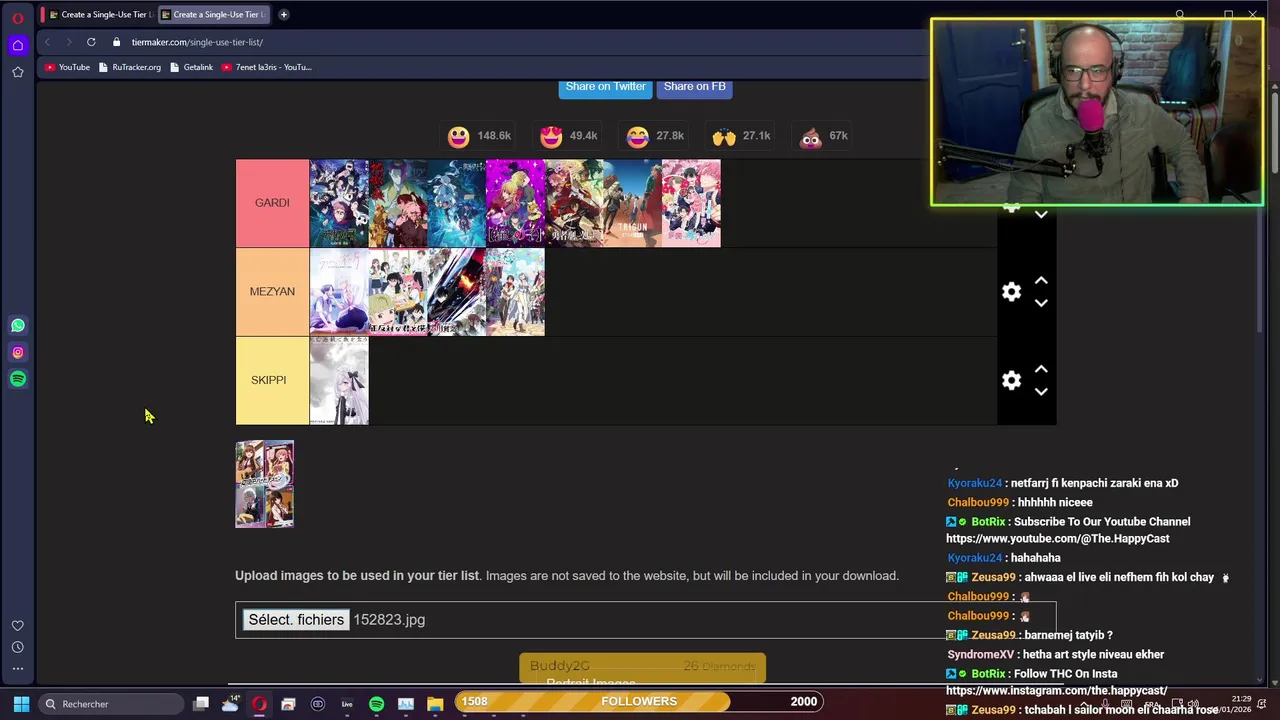Open File Explorer from the taskbar
This screenshot has width=1280, height=720.
(x=435, y=704)
